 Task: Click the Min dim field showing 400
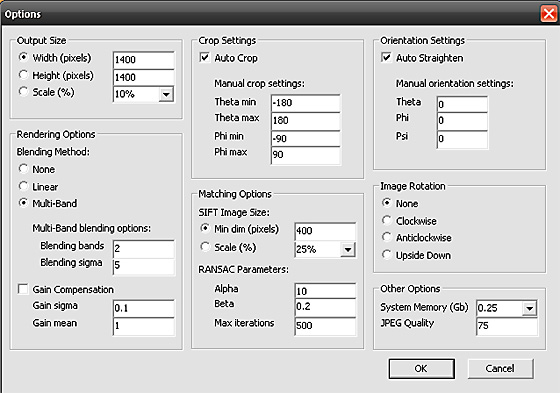[x=325, y=231]
